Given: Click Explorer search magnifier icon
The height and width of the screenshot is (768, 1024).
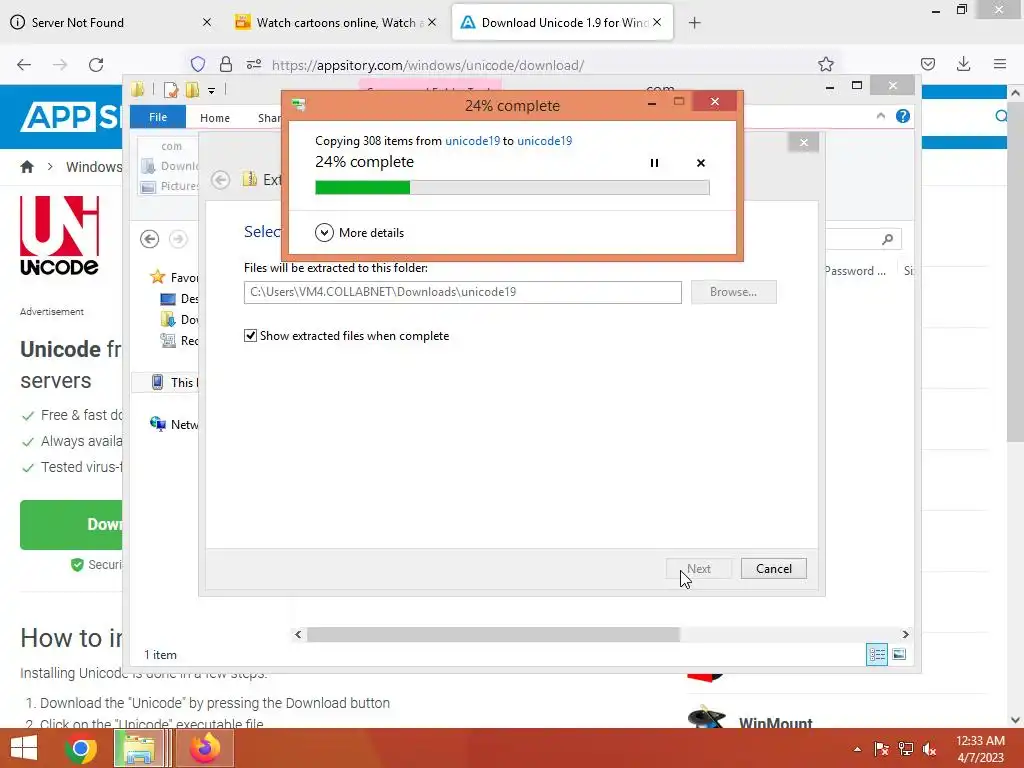Looking at the screenshot, I should click(888, 240).
